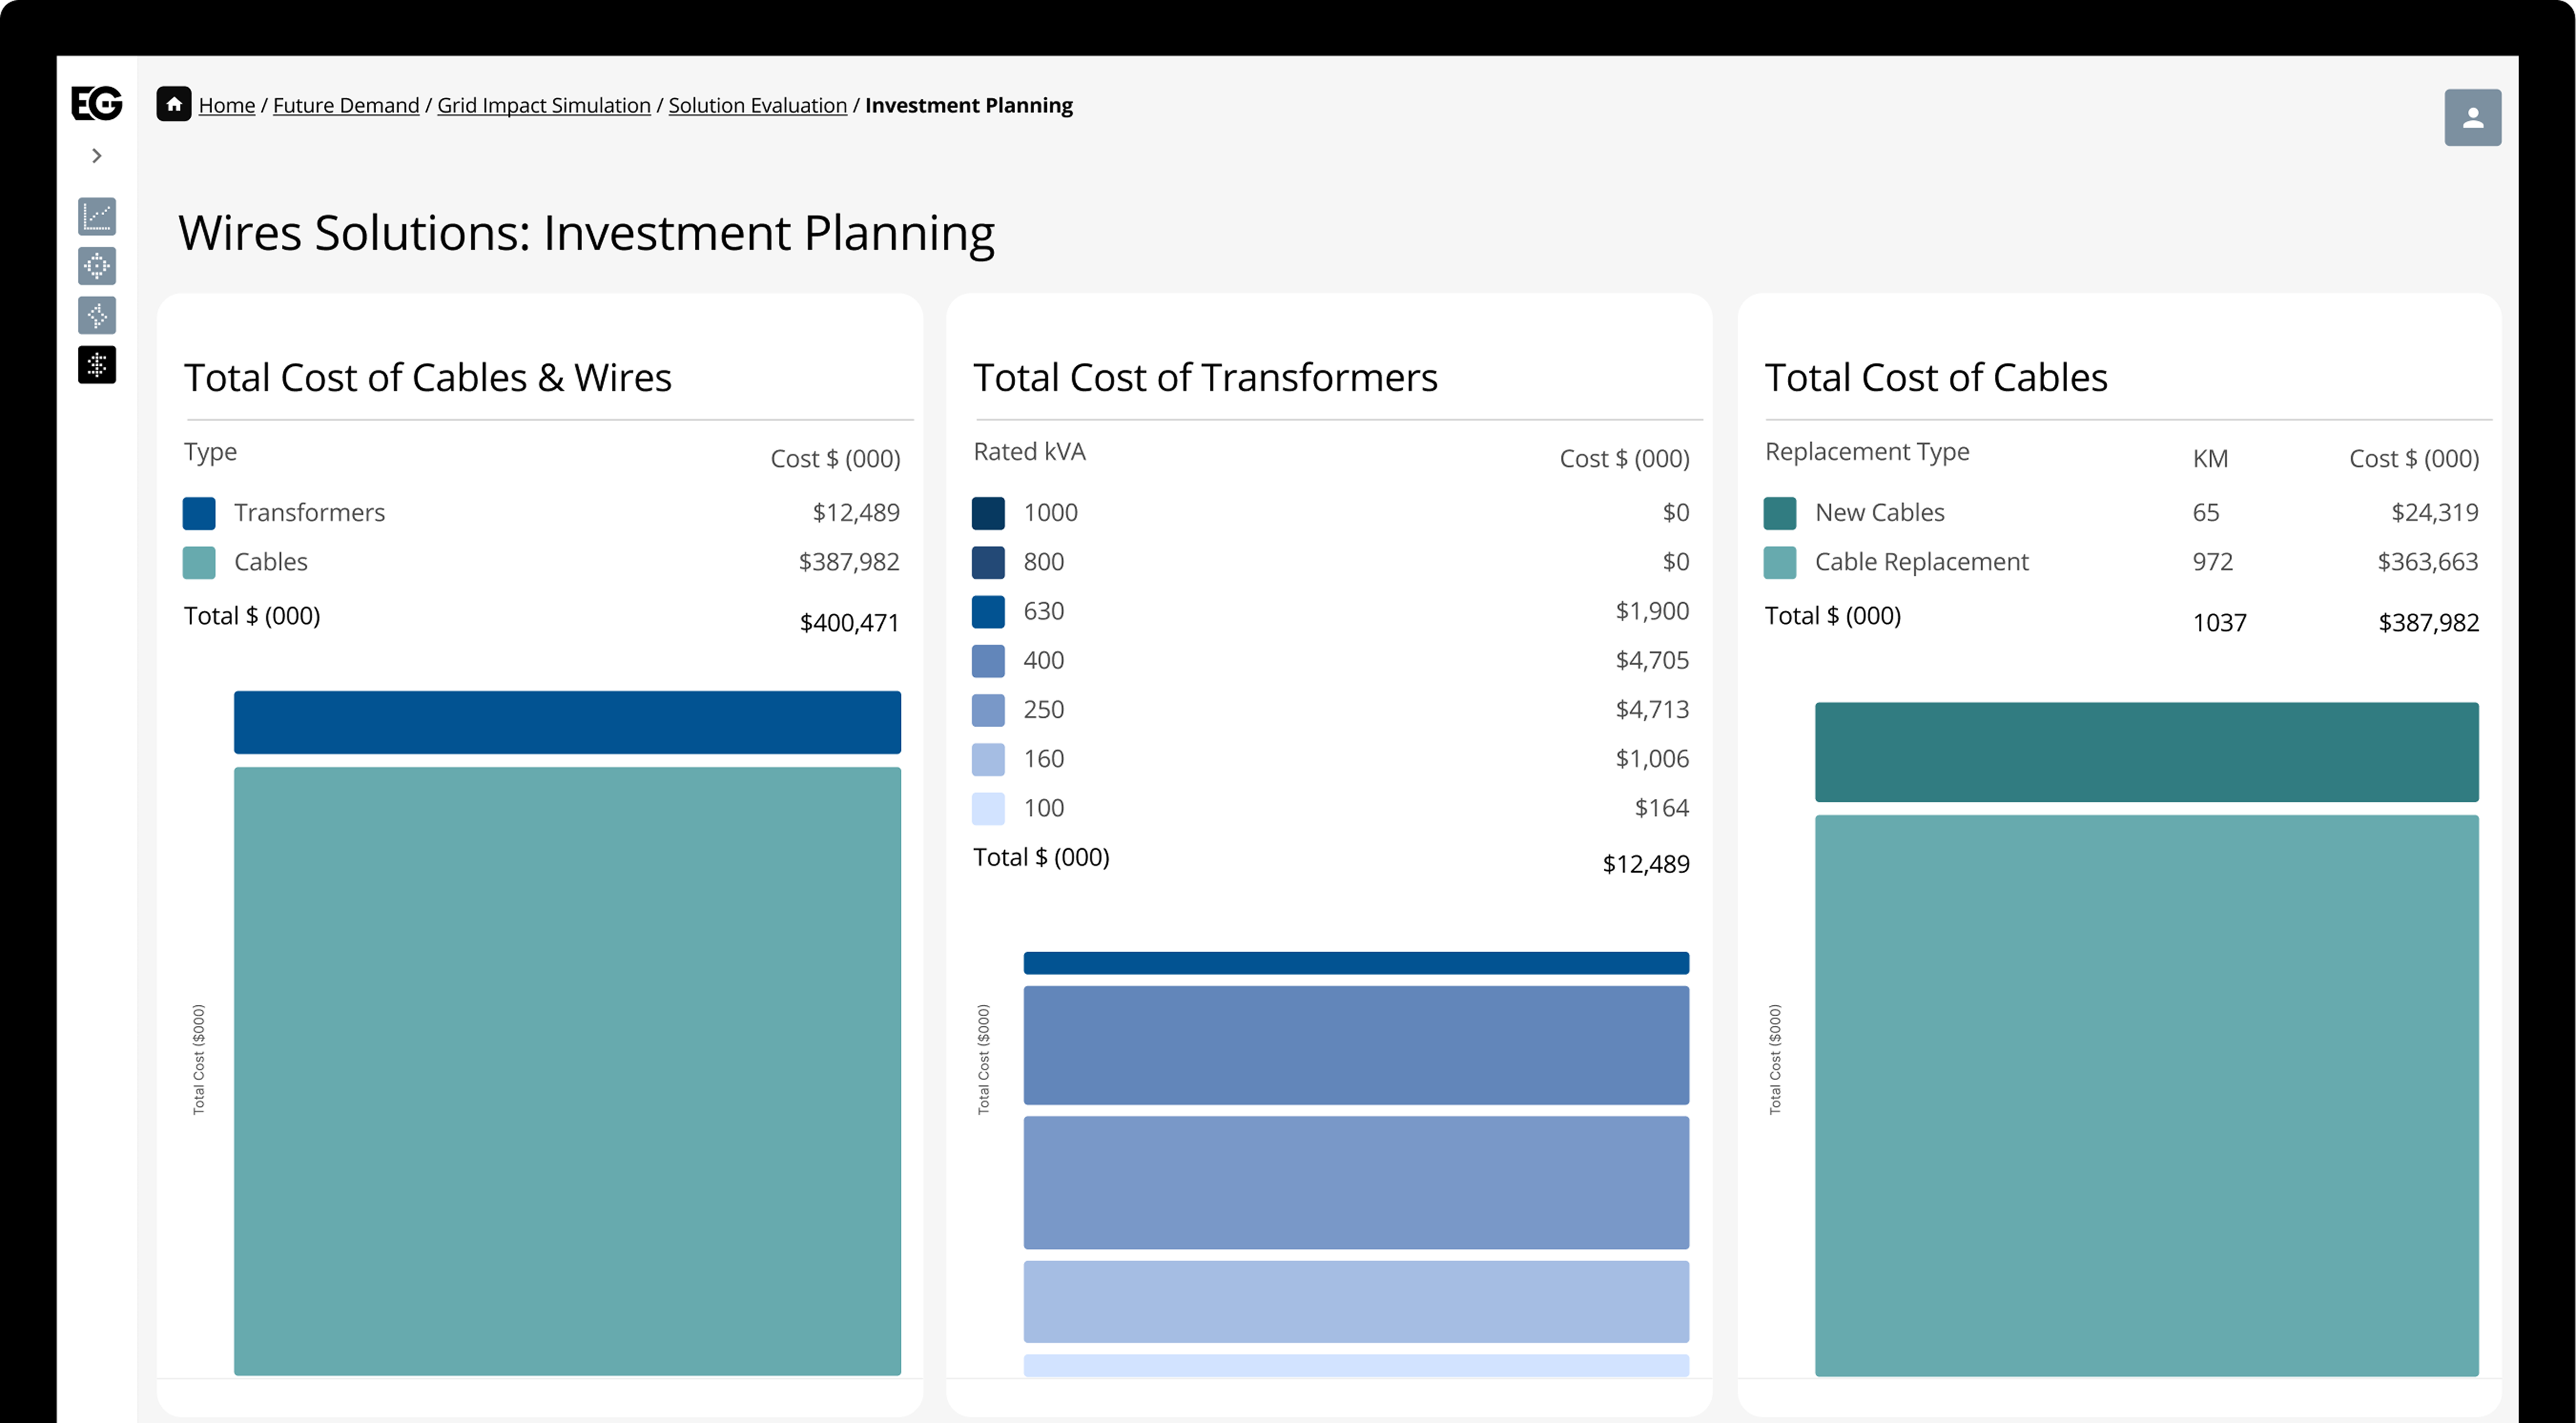Select the 400 kVA transformer chart bar
The image size is (2576, 1423).
coord(1356,1045)
